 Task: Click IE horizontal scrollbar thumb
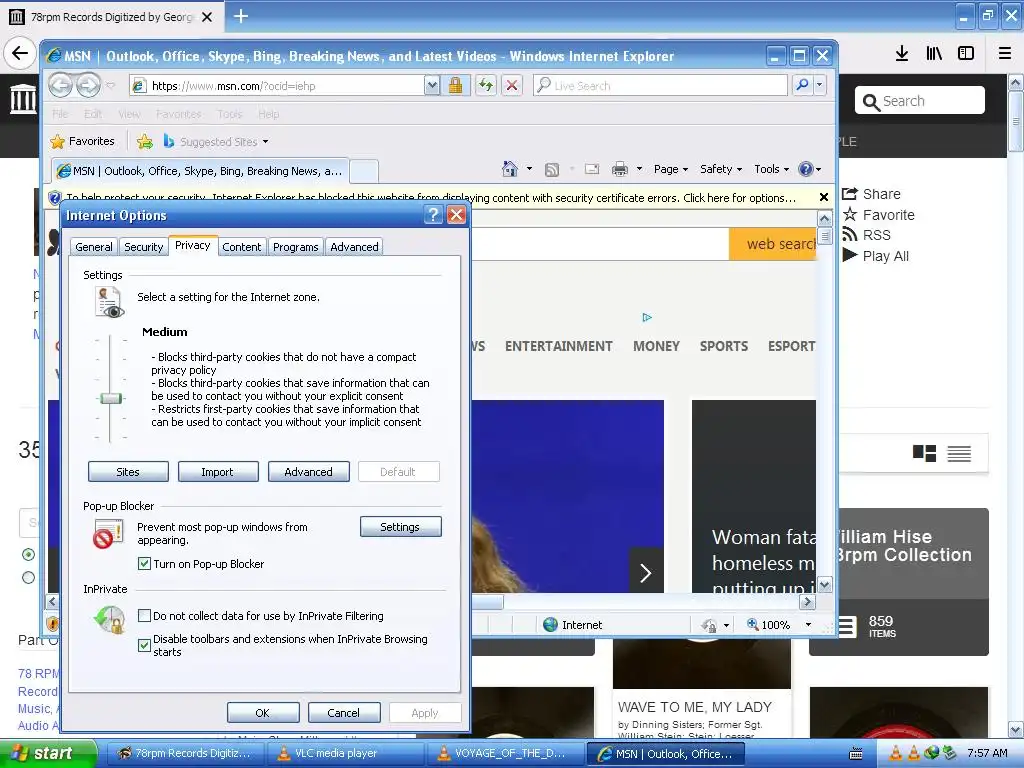tap(487, 601)
